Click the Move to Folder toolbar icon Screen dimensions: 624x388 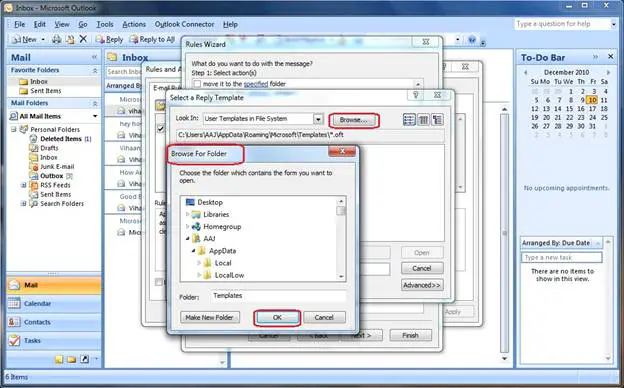tap(70, 39)
